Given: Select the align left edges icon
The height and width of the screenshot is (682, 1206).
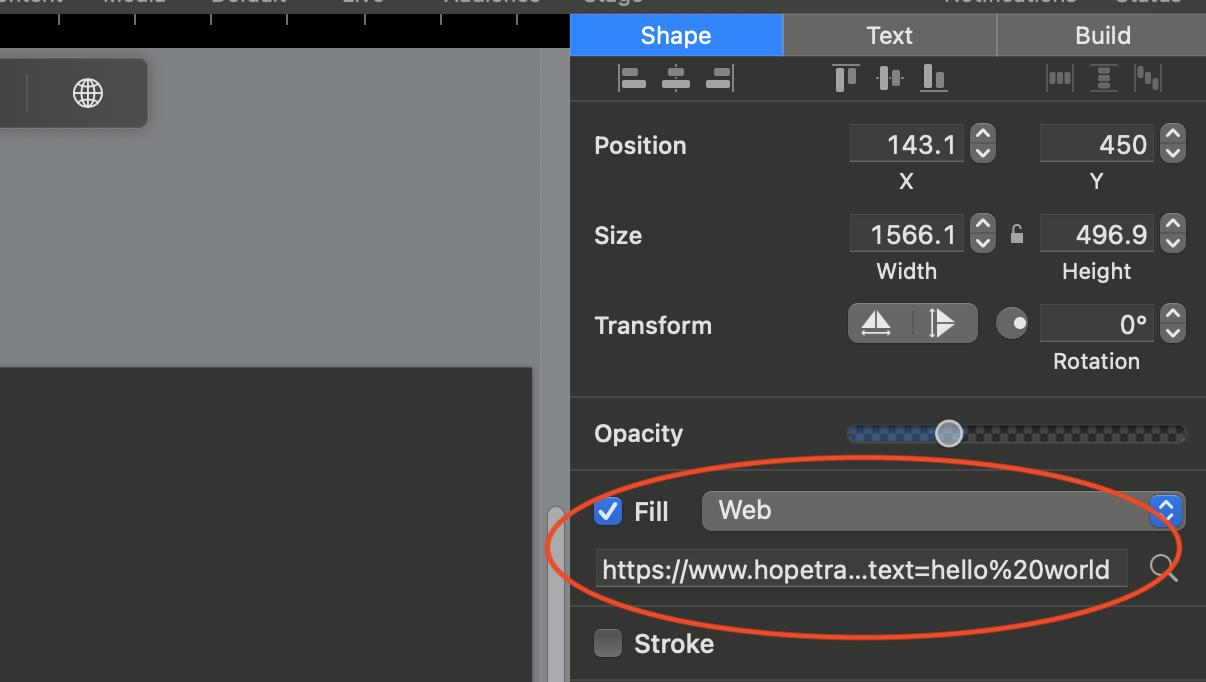Looking at the screenshot, I should click(633, 78).
